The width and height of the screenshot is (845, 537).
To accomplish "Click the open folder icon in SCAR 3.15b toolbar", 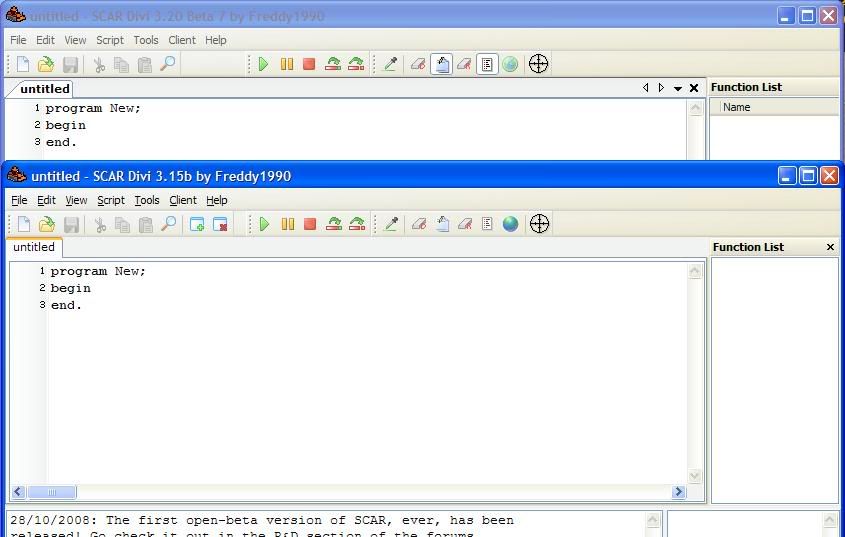I will click(x=46, y=224).
